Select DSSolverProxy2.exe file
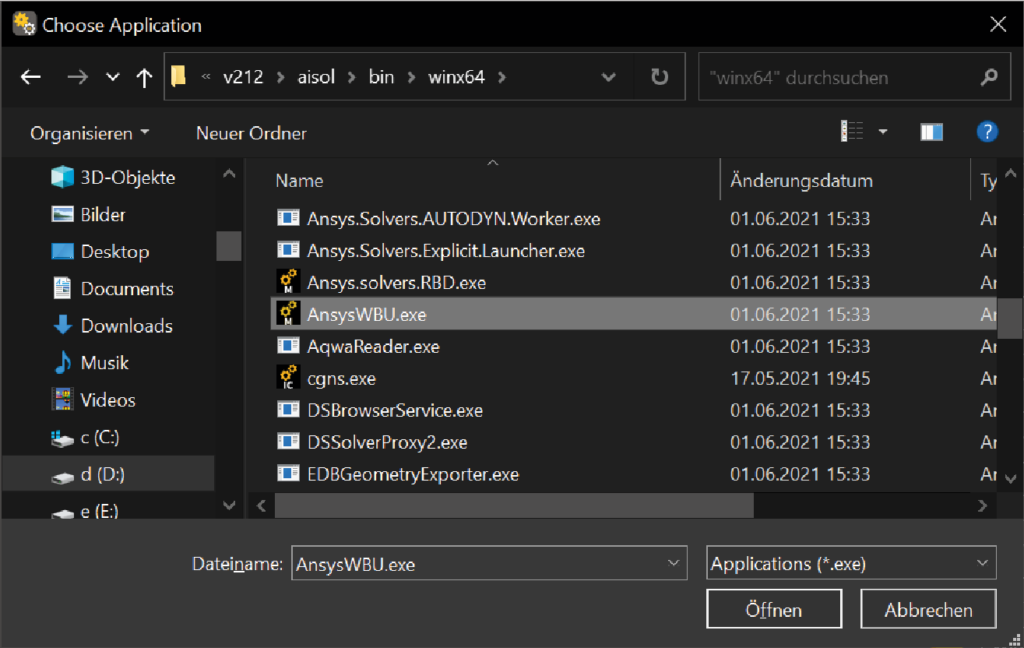This screenshot has height=648, width=1024. (387, 443)
